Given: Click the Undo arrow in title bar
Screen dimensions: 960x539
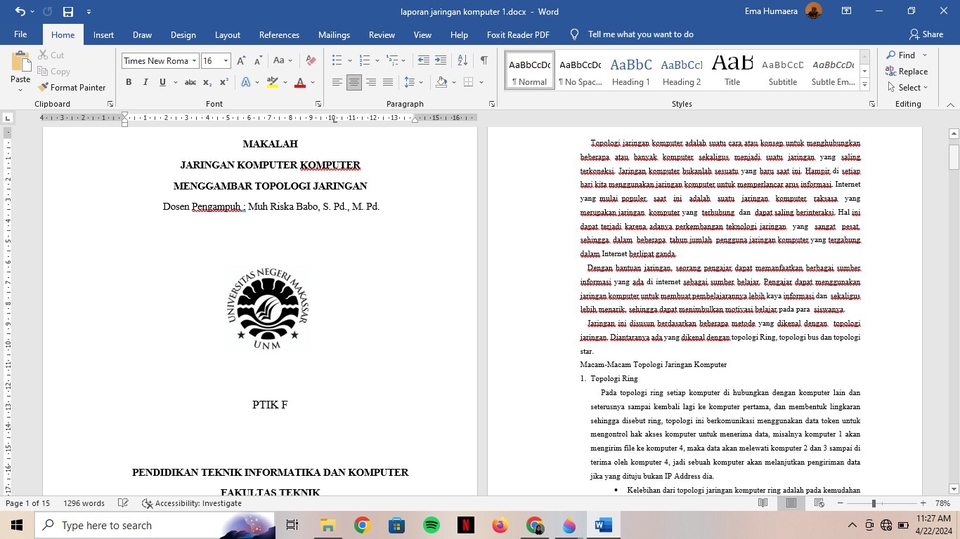Looking at the screenshot, I should (20, 12).
